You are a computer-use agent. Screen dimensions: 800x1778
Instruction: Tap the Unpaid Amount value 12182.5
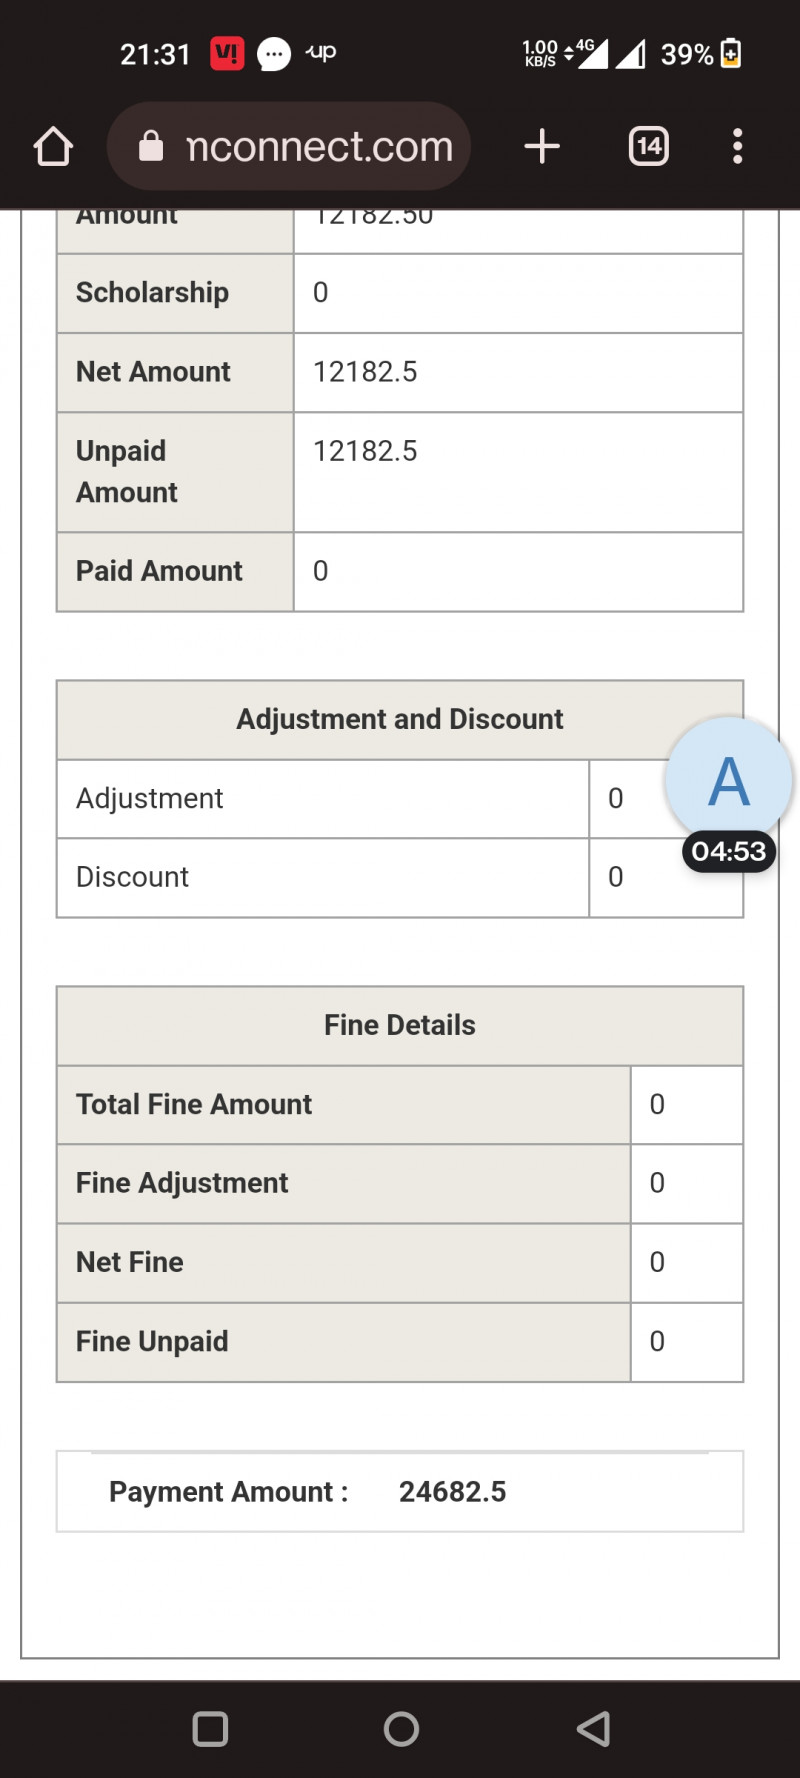coord(365,451)
